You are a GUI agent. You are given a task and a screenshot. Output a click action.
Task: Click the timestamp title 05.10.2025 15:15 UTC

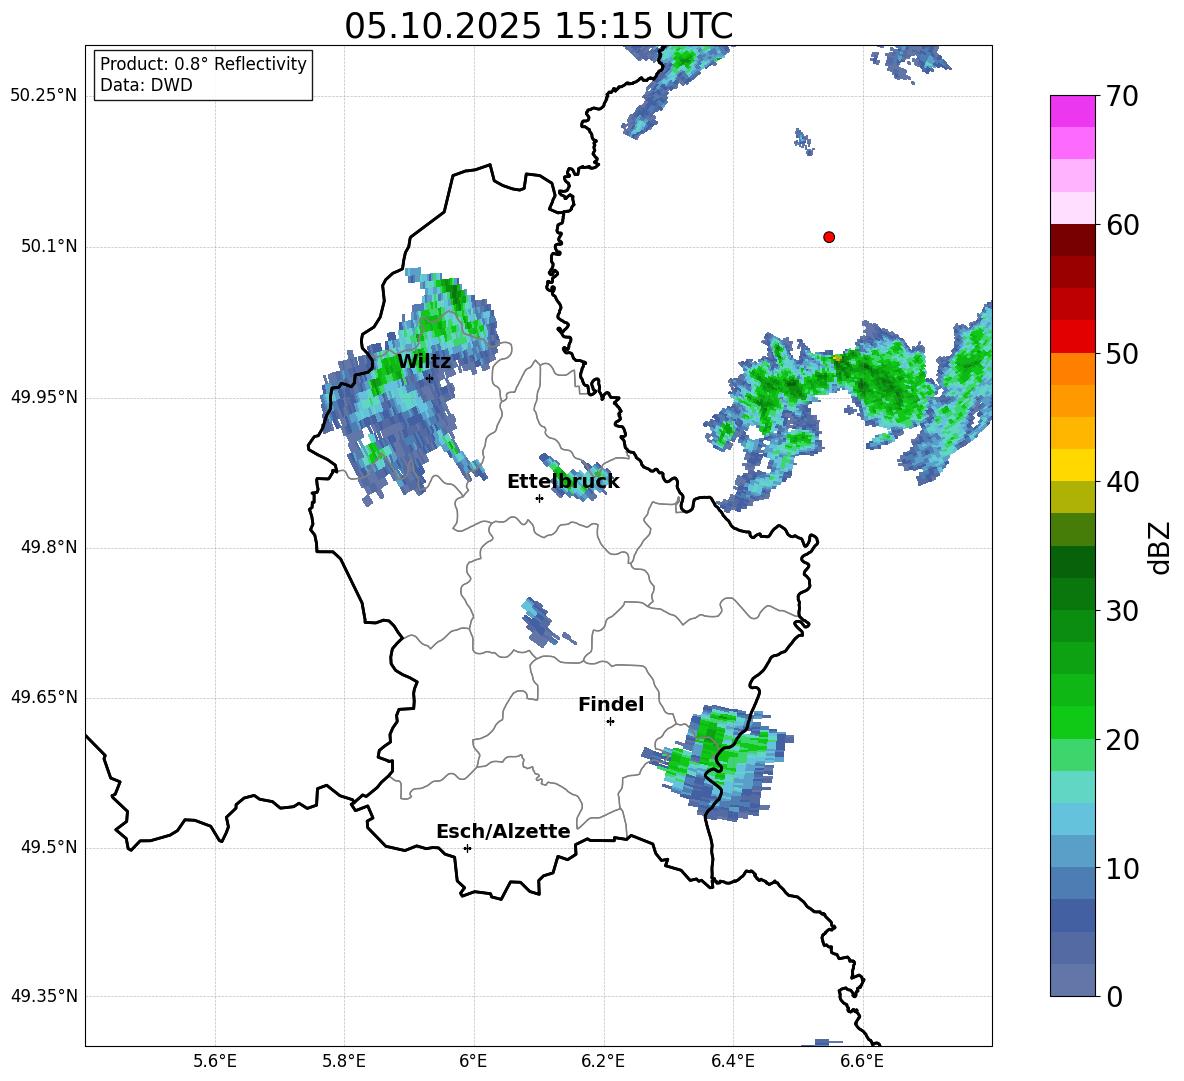pos(538,26)
